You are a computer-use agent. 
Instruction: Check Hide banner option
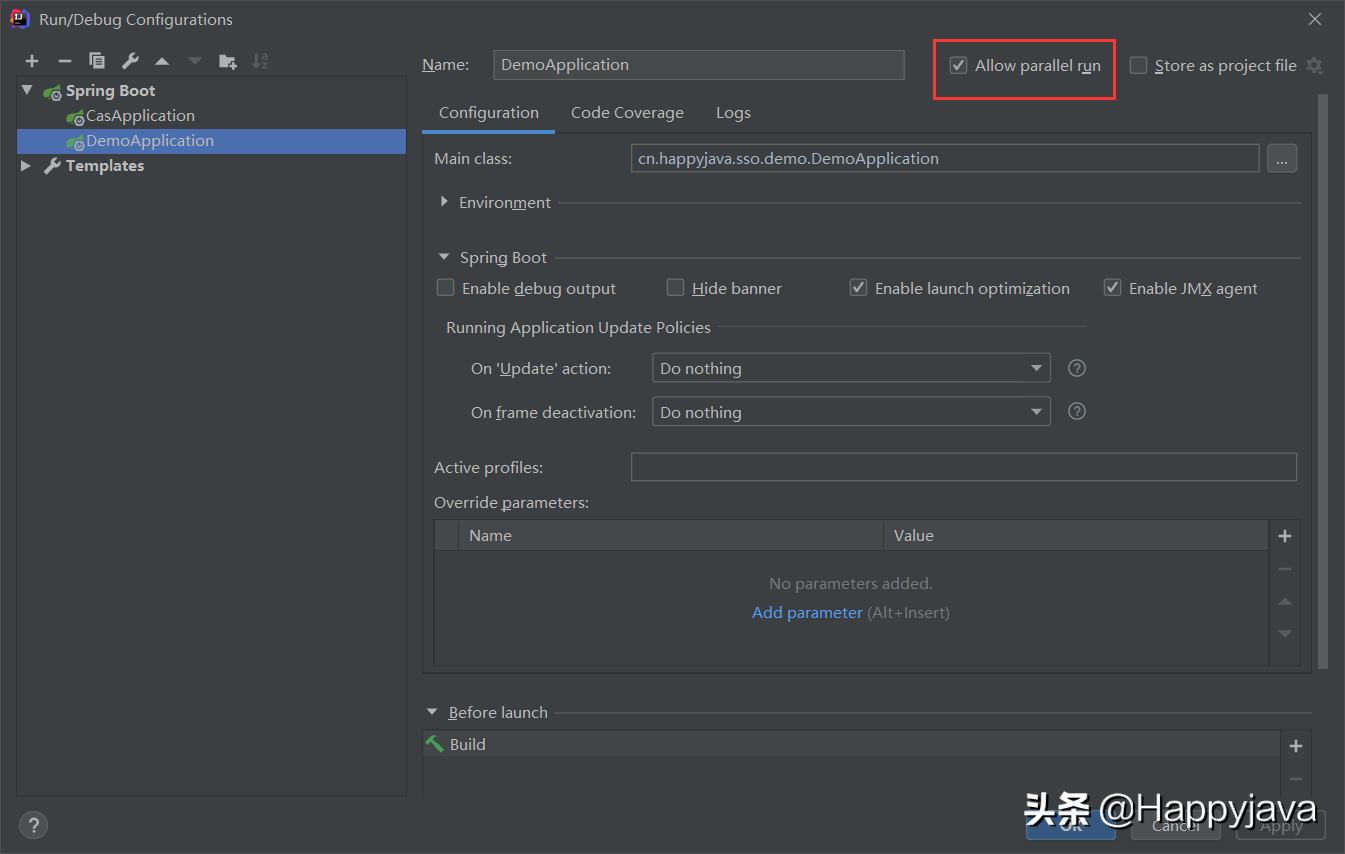tap(675, 288)
